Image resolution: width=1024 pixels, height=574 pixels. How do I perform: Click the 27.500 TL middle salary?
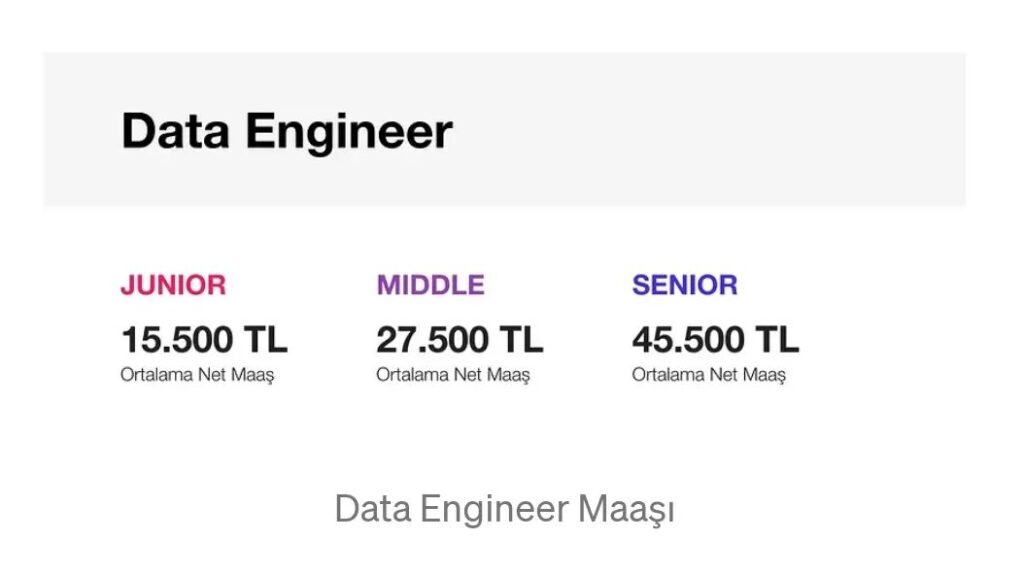(x=459, y=340)
